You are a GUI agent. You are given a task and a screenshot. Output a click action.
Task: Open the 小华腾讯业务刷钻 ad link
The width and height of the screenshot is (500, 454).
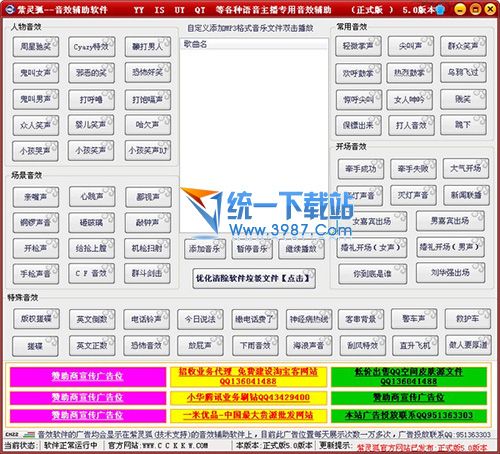point(248,397)
